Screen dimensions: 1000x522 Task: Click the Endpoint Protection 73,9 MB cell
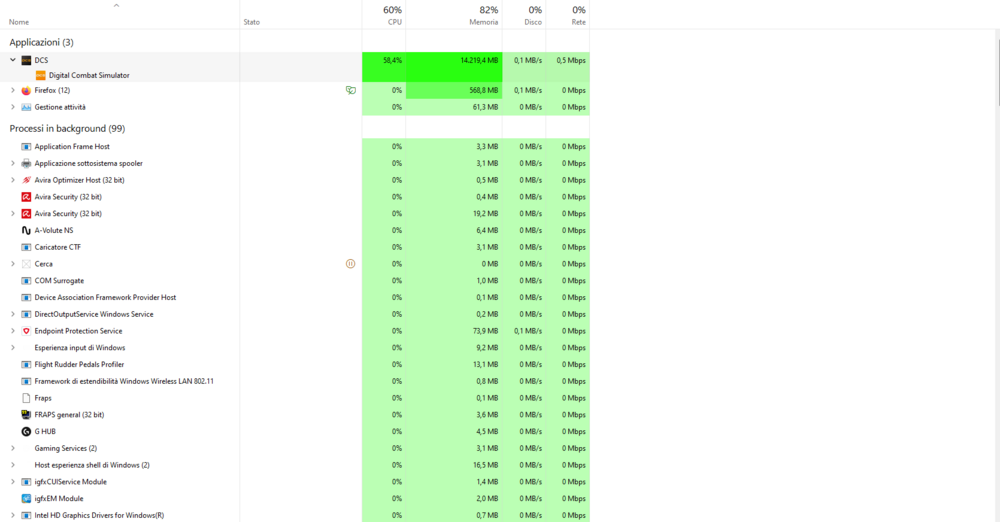(454, 331)
